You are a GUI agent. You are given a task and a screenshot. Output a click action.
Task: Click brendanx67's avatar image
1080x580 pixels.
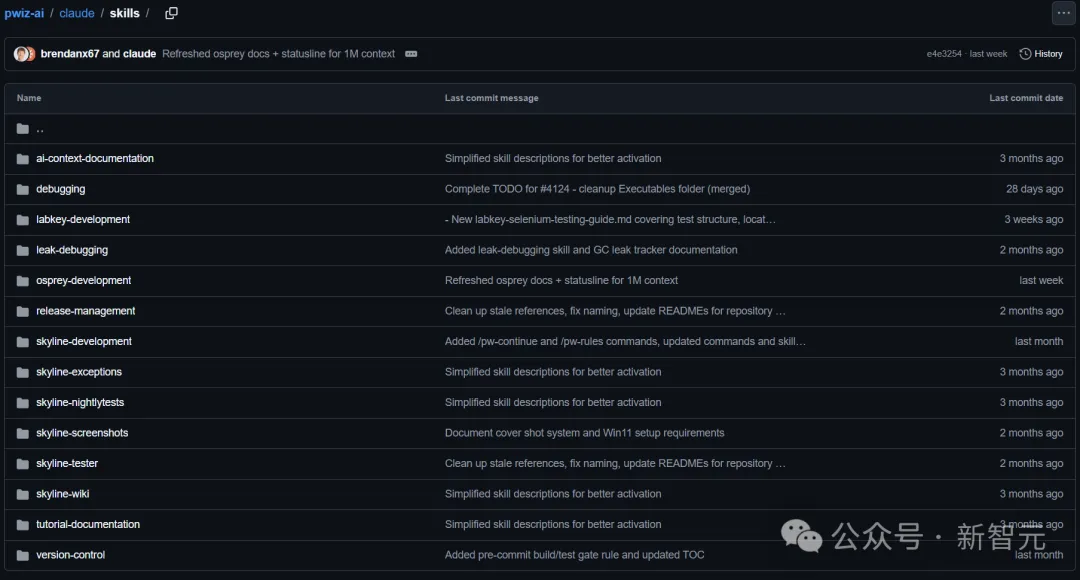pos(22,54)
